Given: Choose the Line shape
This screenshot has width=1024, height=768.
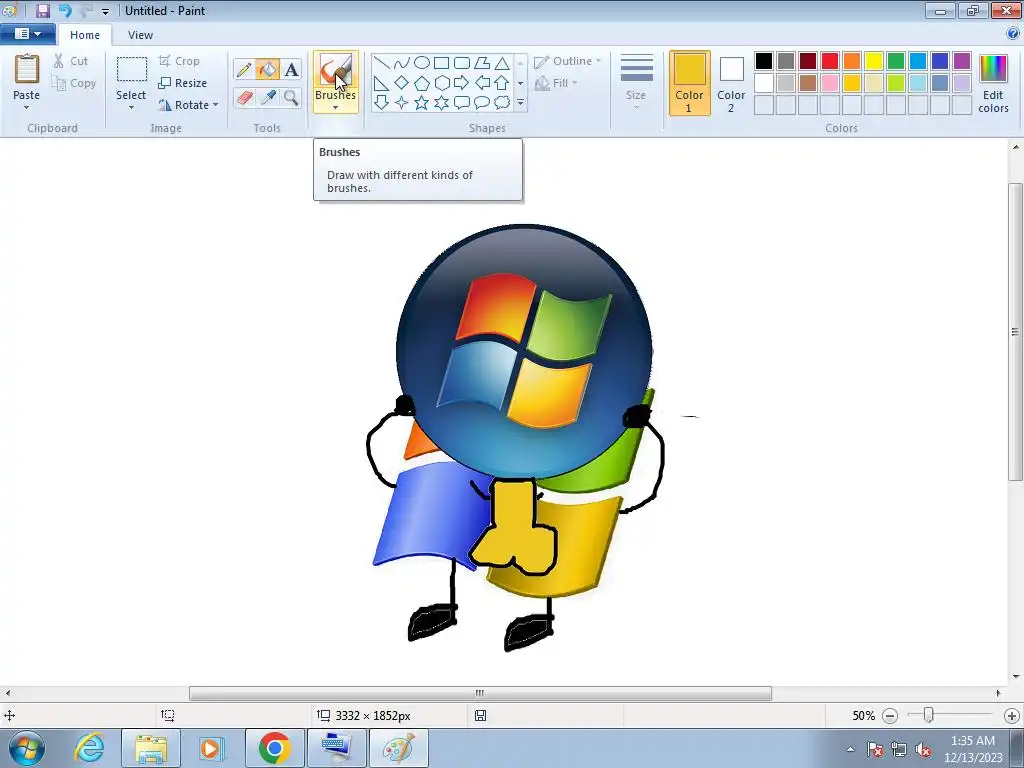Looking at the screenshot, I should (x=381, y=63).
